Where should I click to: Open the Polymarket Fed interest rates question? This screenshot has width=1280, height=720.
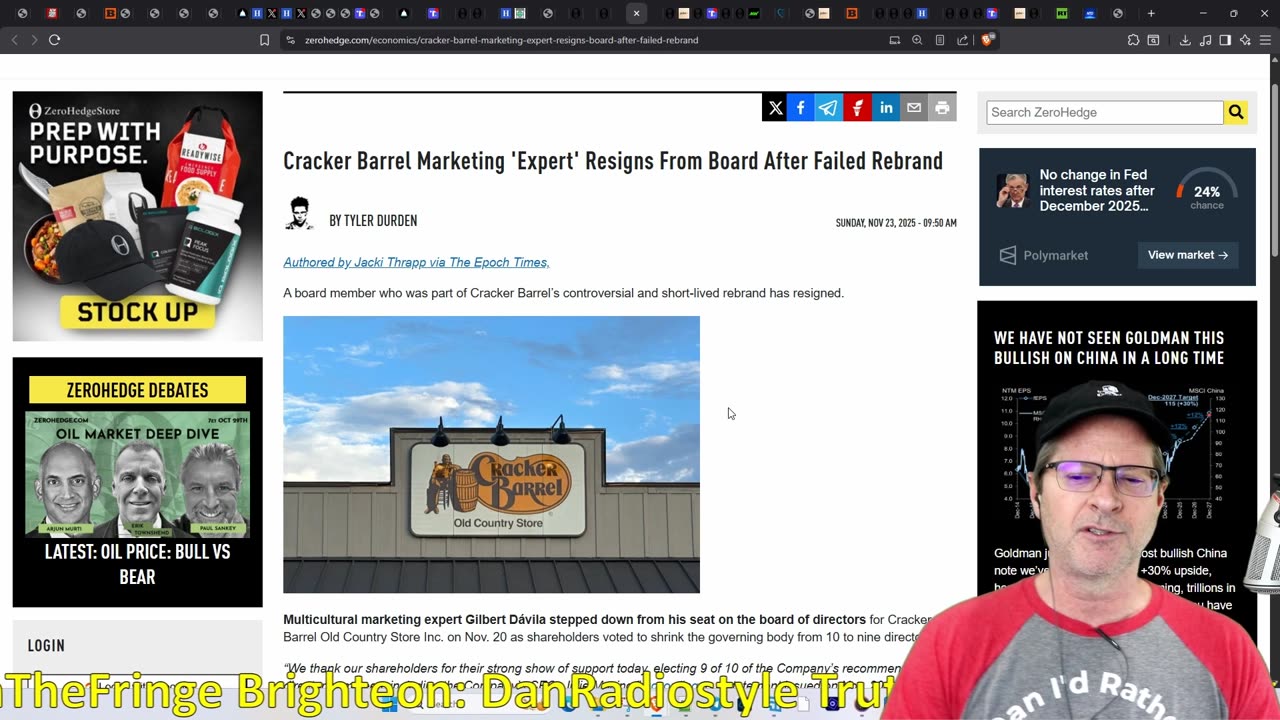[1097, 190]
